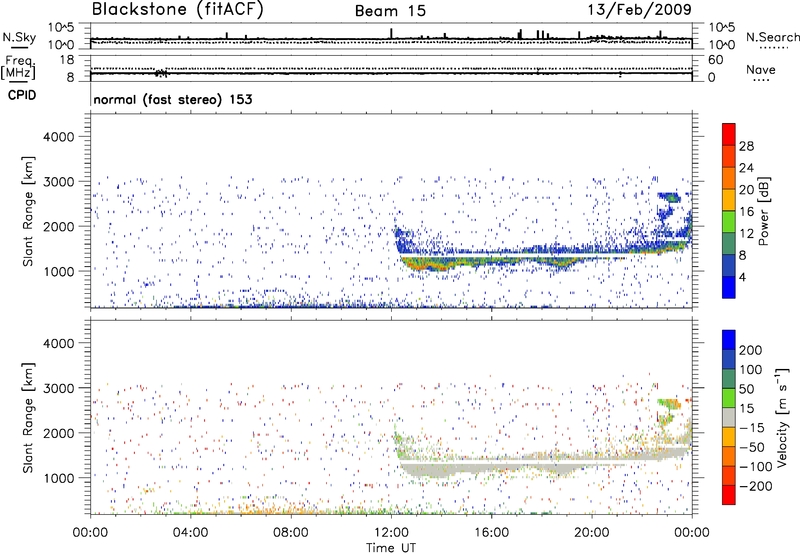
Task: Click the '20:00' time axis tick label
Action: (591, 533)
